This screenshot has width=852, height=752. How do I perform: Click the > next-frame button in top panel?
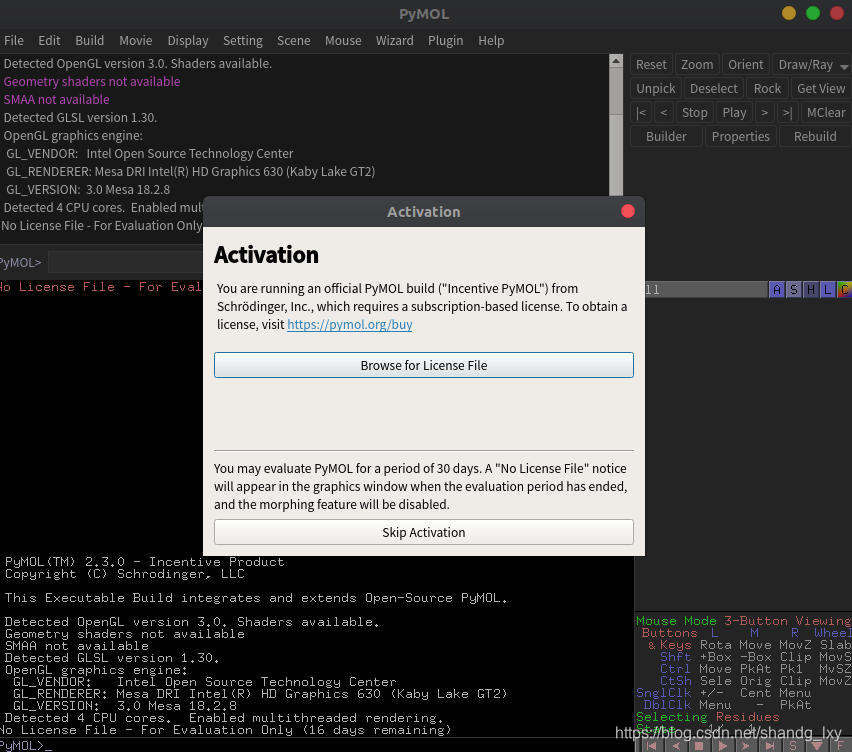point(765,112)
